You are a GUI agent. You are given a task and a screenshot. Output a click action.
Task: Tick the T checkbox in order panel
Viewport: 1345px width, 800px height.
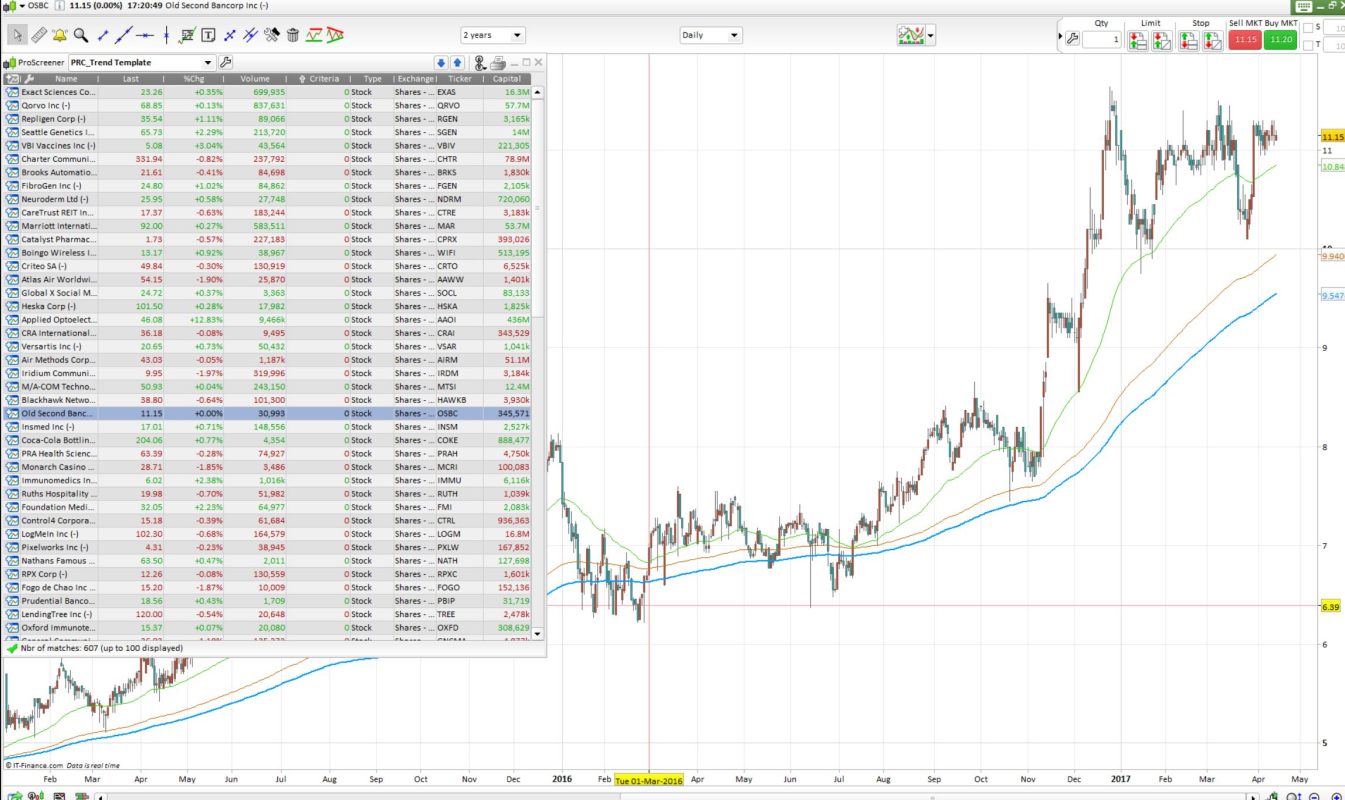pyautogui.click(x=1308, y=44)
